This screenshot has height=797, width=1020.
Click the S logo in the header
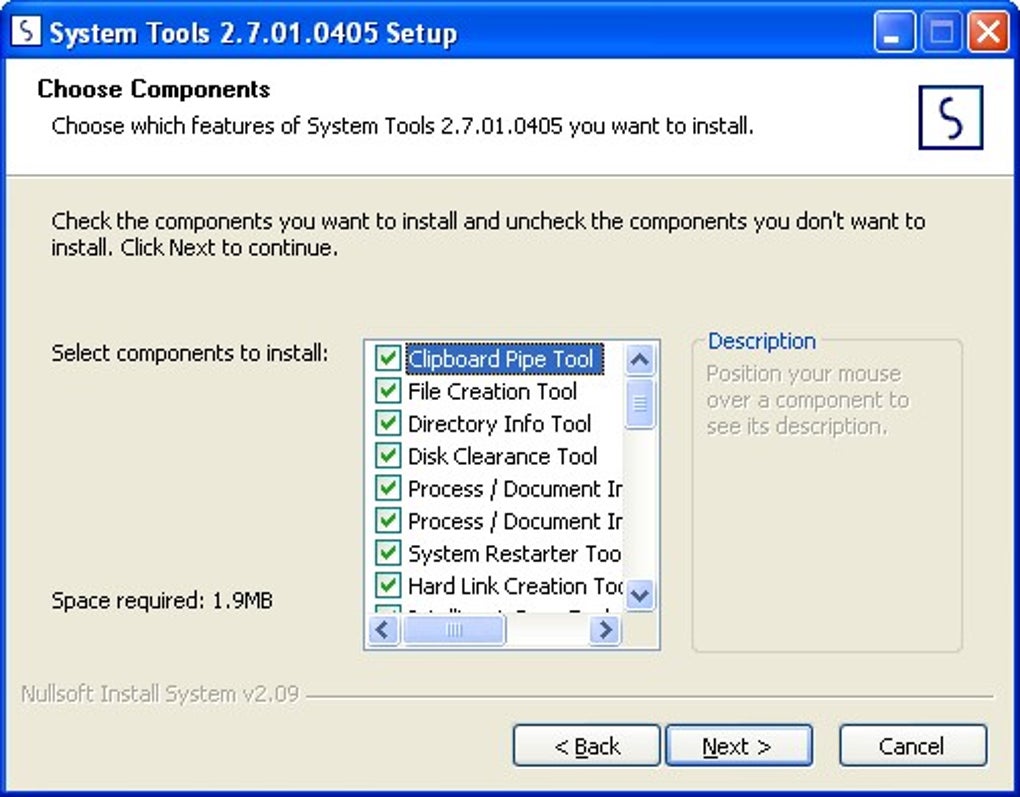coord(950,118)
